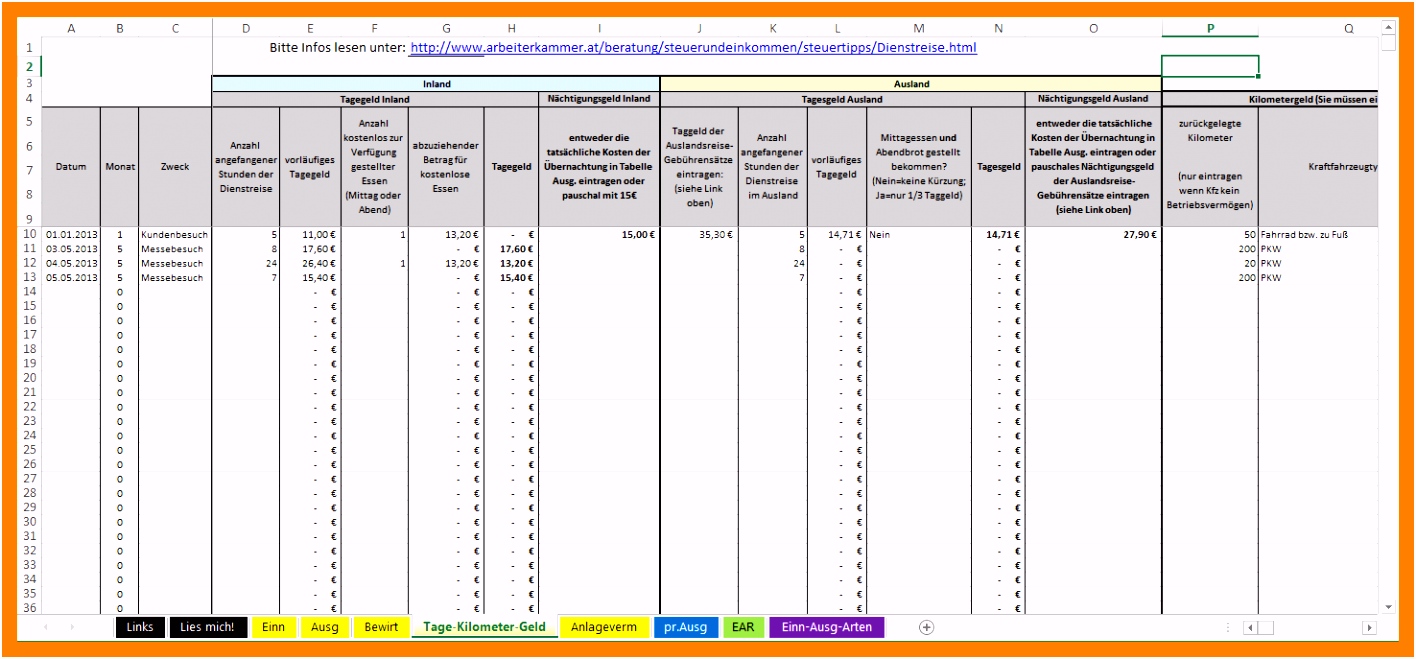Add a new sheet with plus icon
The width and height of the screenshot is (1416, 659).
926,627
